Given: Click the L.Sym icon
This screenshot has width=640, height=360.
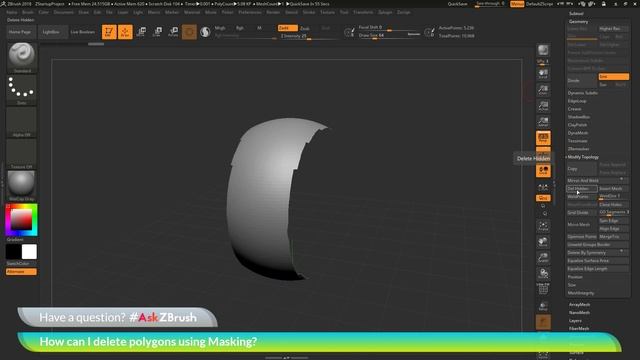Looking at the screenshot, I should [x=543, y=187].
